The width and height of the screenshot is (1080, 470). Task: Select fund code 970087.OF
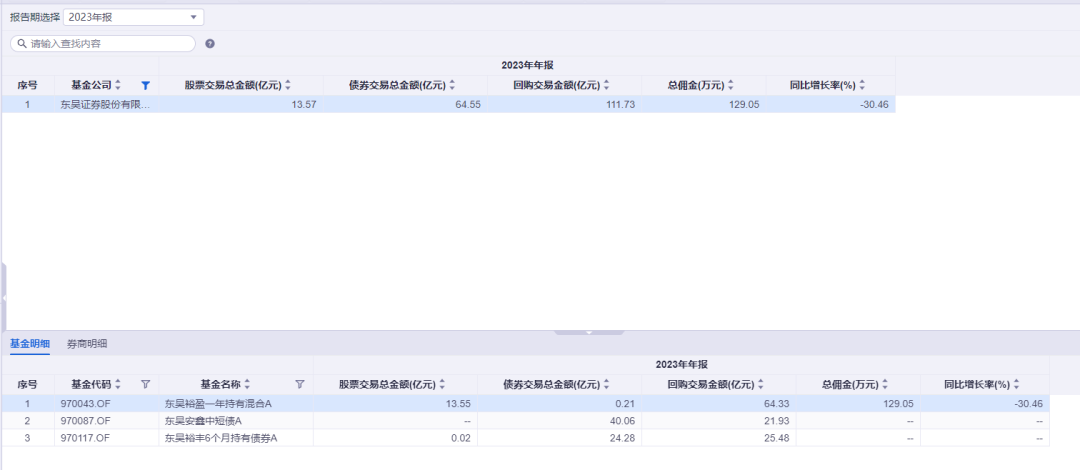click(x=83, y=420)
